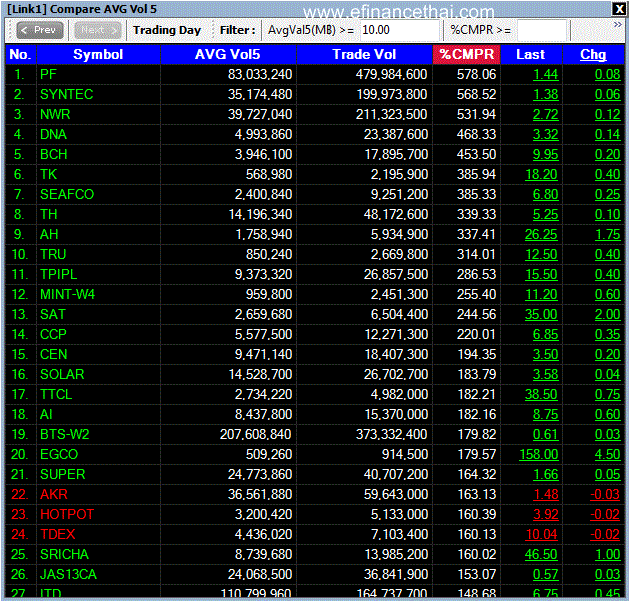Select symbol BCH
Viewport: 630px width, 602px height.
tap(53, 155)
